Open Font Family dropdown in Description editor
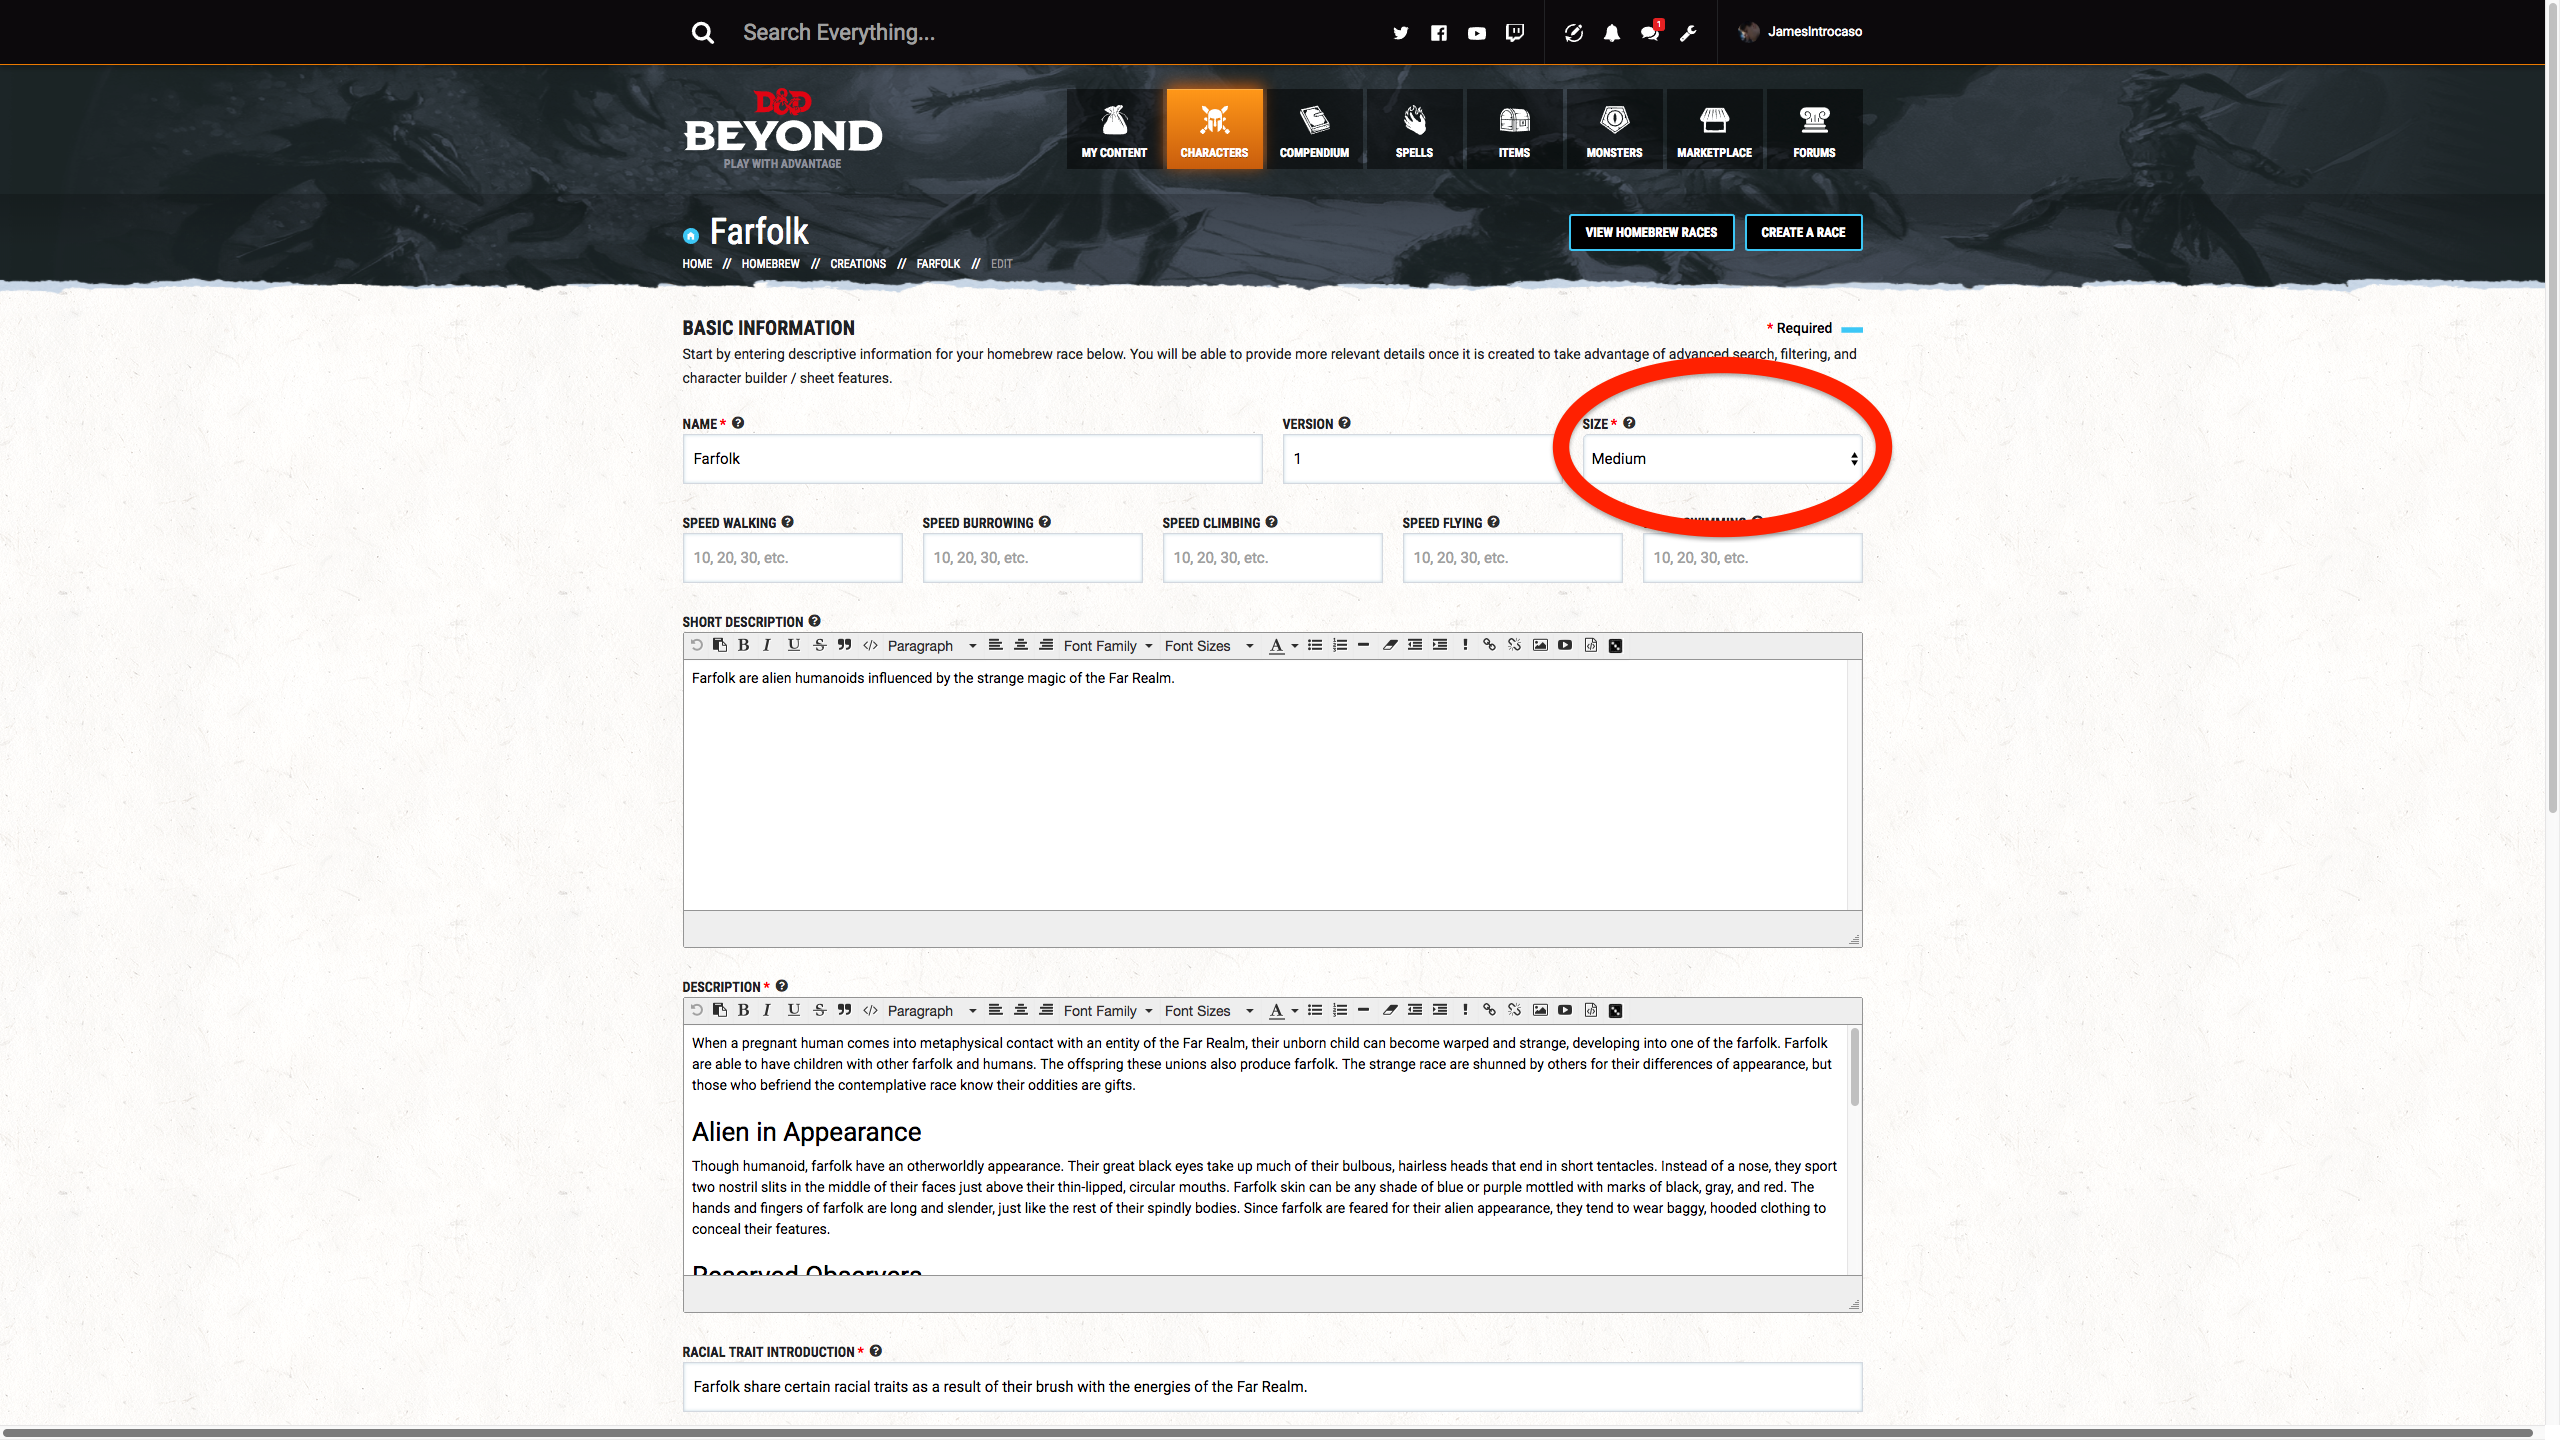The height and width of the screenshot is (1440, 2560). [x=1108, y=1011]
